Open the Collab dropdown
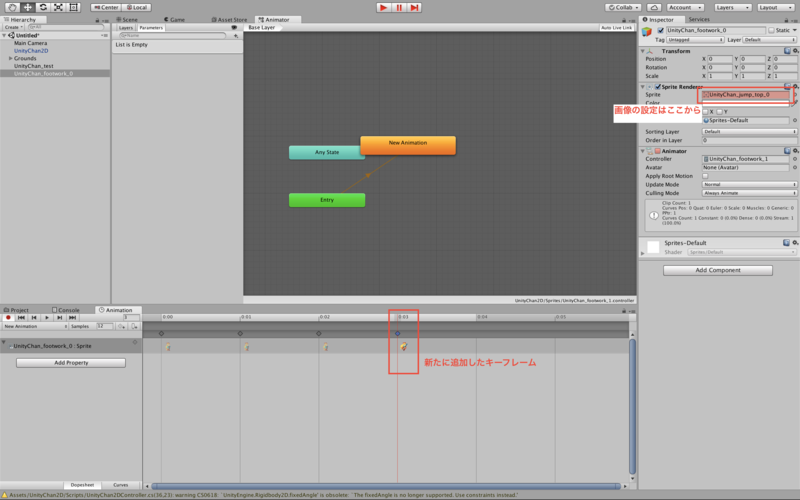The height and width of the screenshot is (500, 800). (x=623, y=8)
